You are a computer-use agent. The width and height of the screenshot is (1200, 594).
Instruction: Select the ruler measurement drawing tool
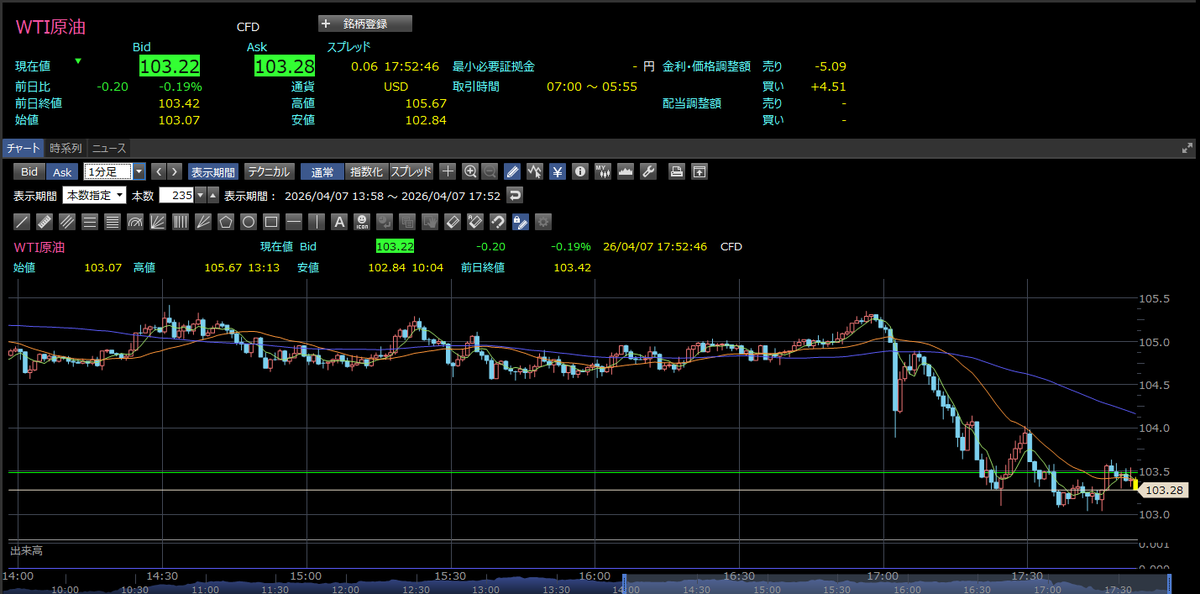44,221
